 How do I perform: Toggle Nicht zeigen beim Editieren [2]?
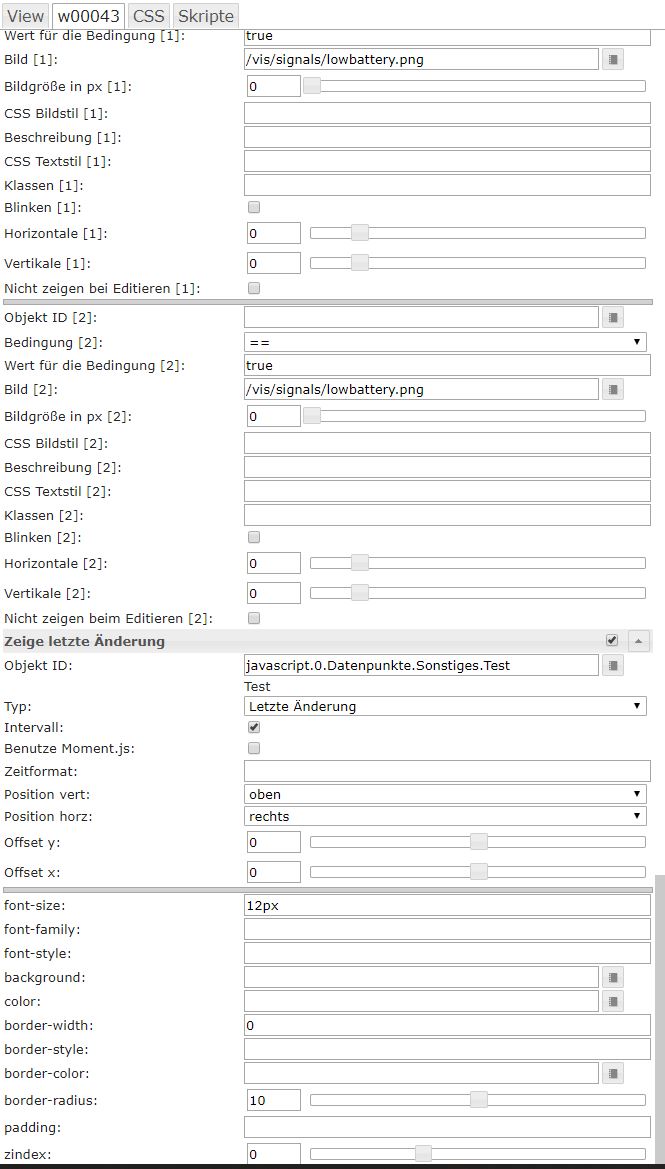pos(254,619)
